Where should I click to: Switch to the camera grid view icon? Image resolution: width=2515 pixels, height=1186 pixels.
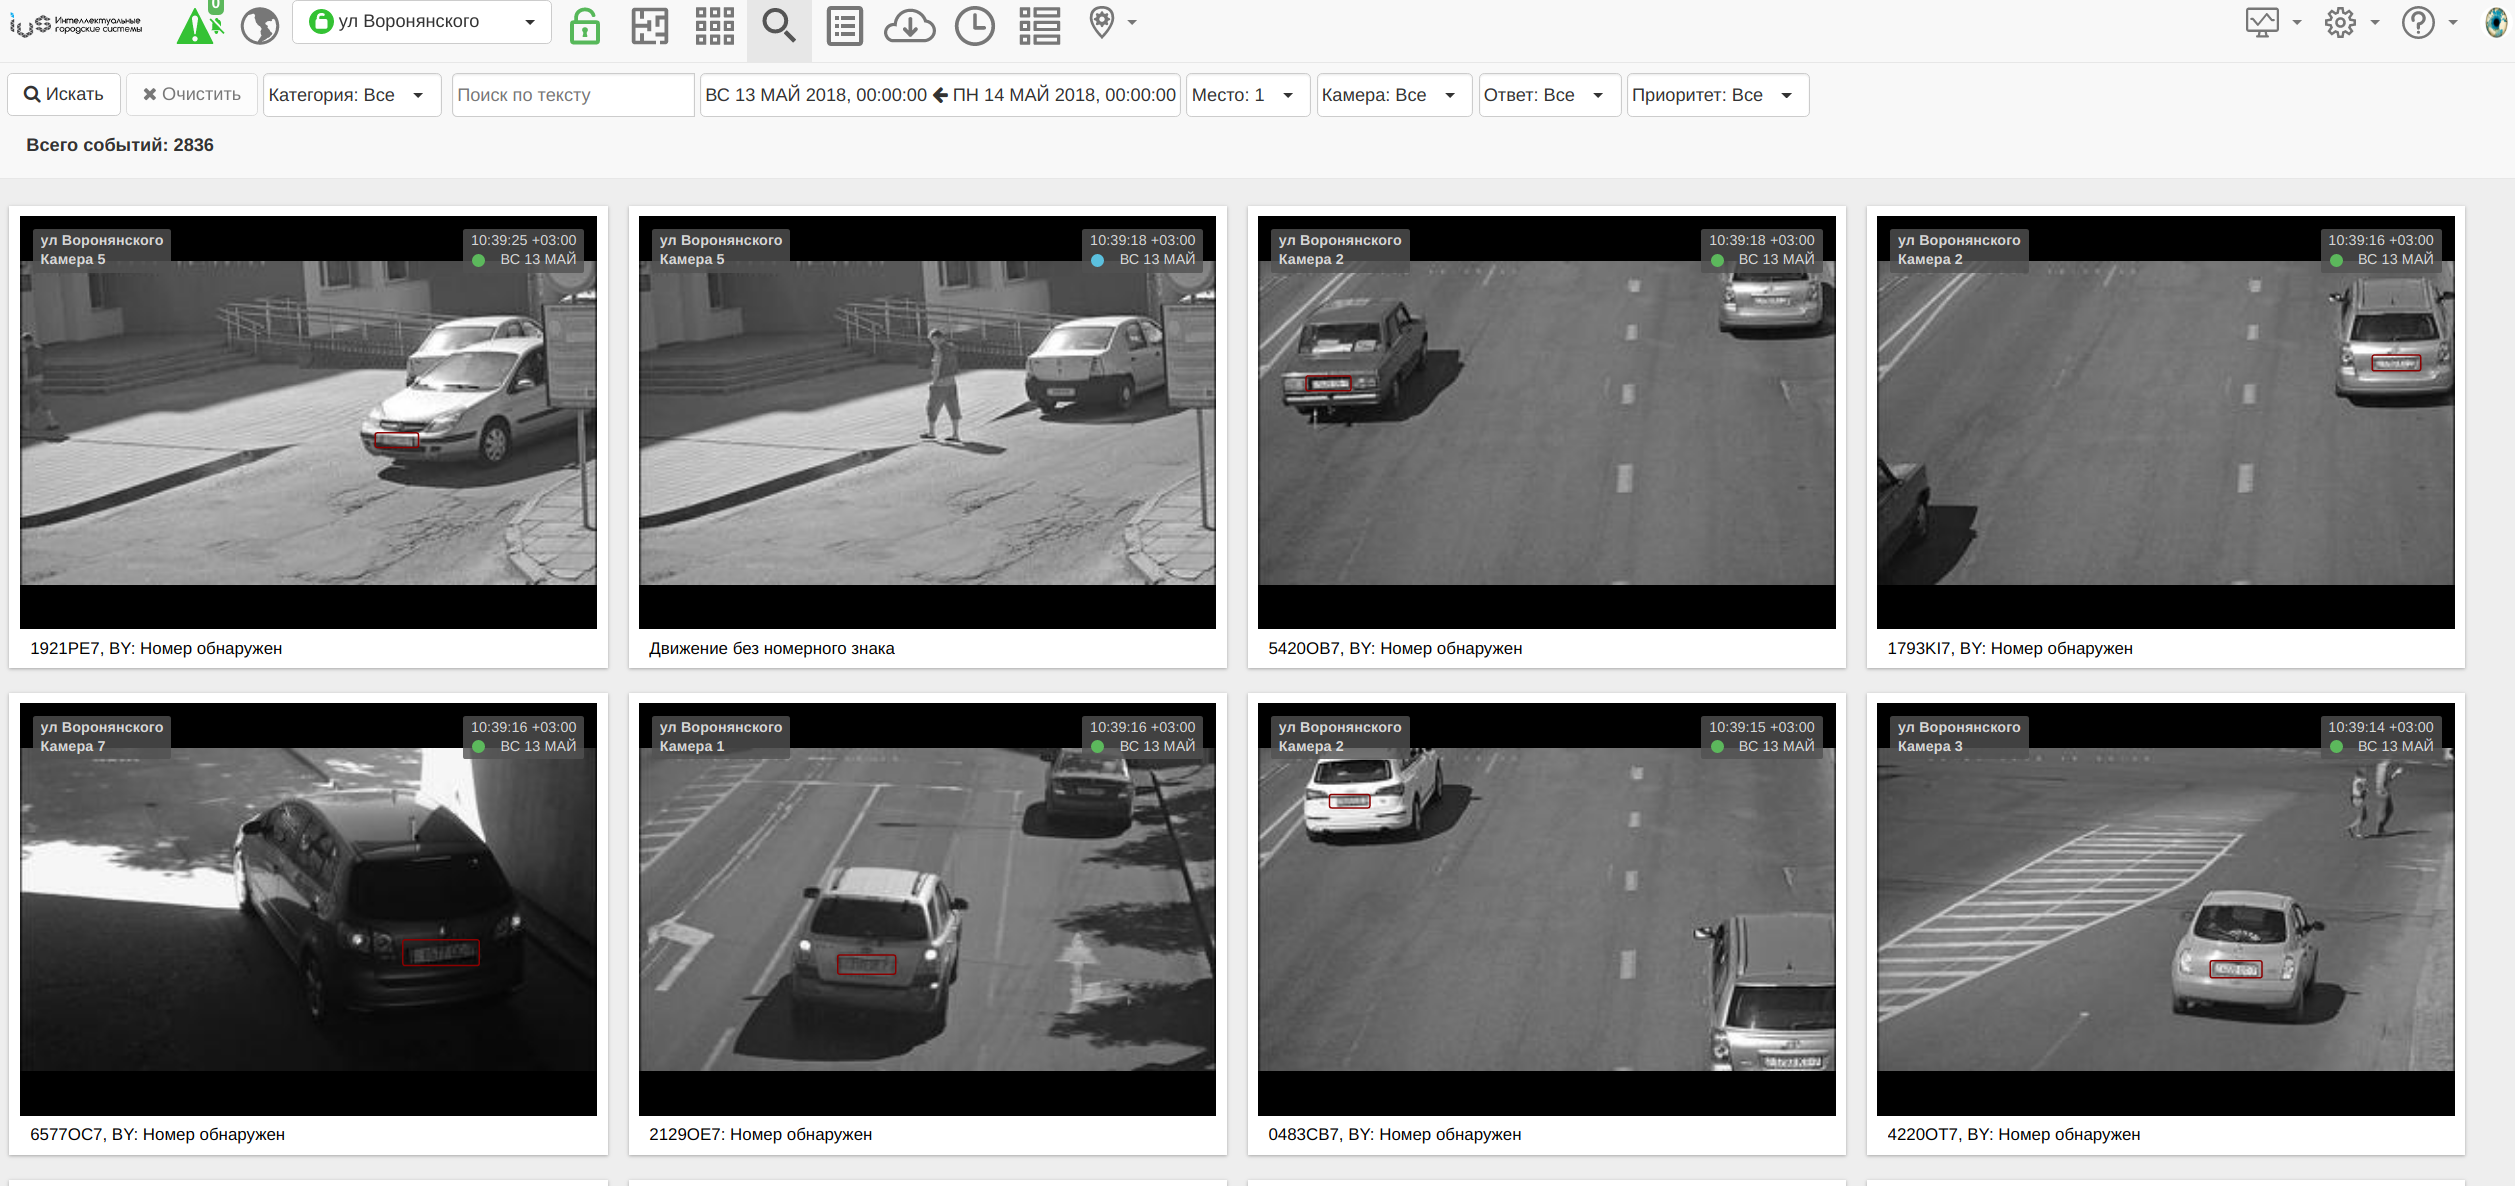coord(714,25)
